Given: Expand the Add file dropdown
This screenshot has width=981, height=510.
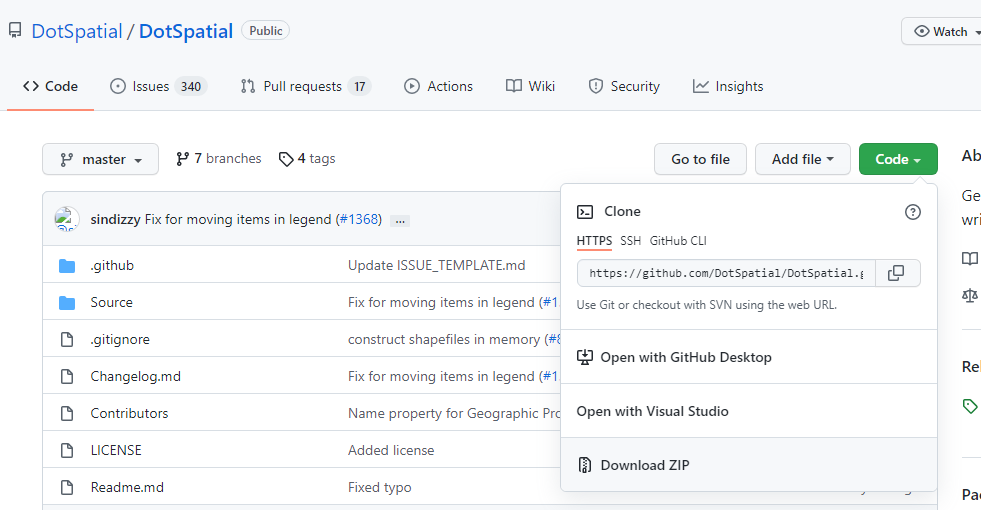Looking at the screenshot, I should pos(803,159).
